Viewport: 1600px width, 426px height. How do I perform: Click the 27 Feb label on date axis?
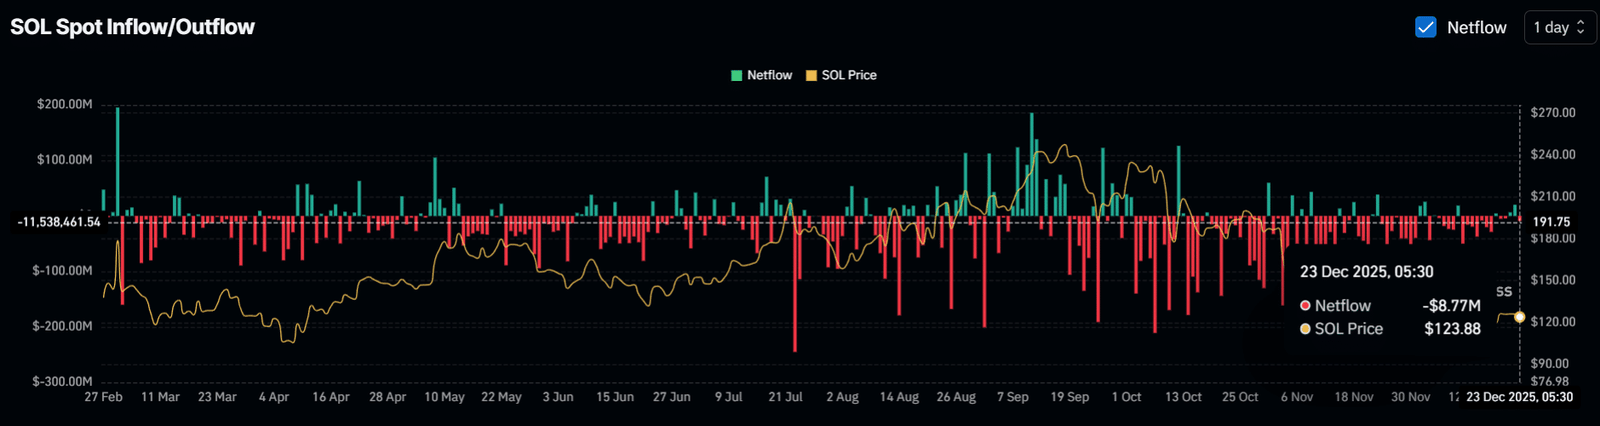103,397
